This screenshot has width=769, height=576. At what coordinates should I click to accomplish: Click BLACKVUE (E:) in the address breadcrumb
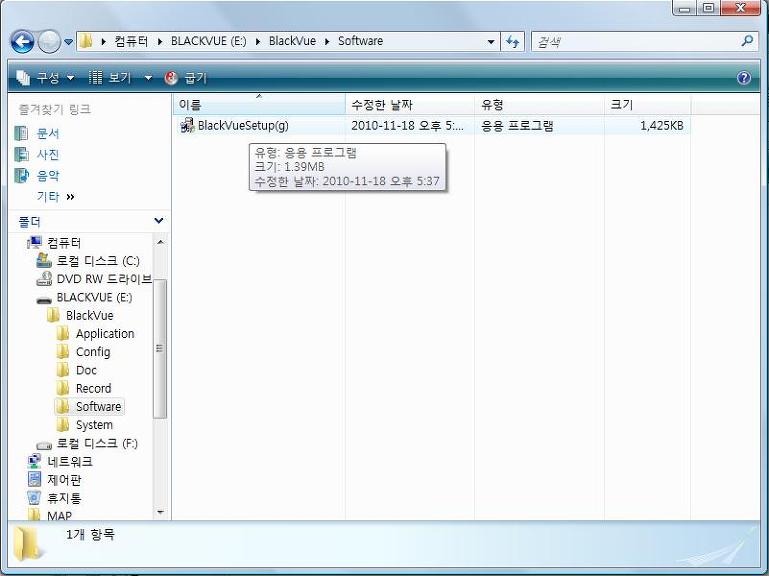(x=208, y=41)
